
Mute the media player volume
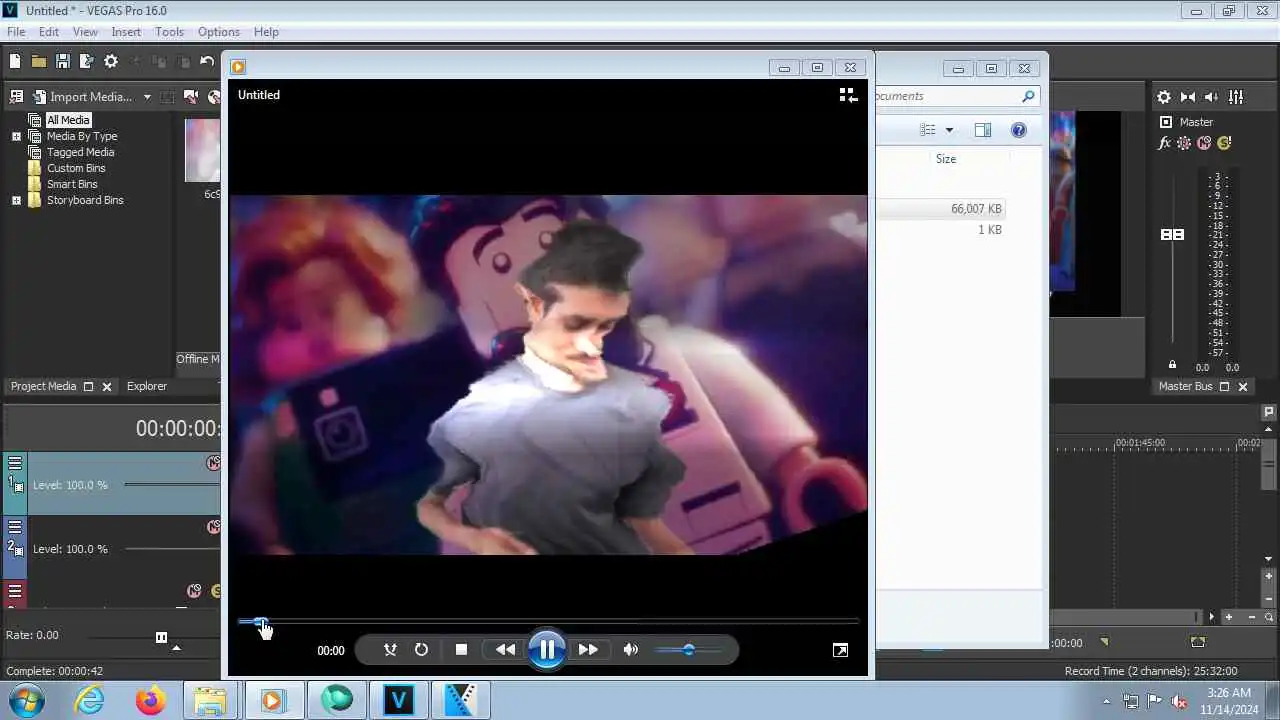[630, 650]
